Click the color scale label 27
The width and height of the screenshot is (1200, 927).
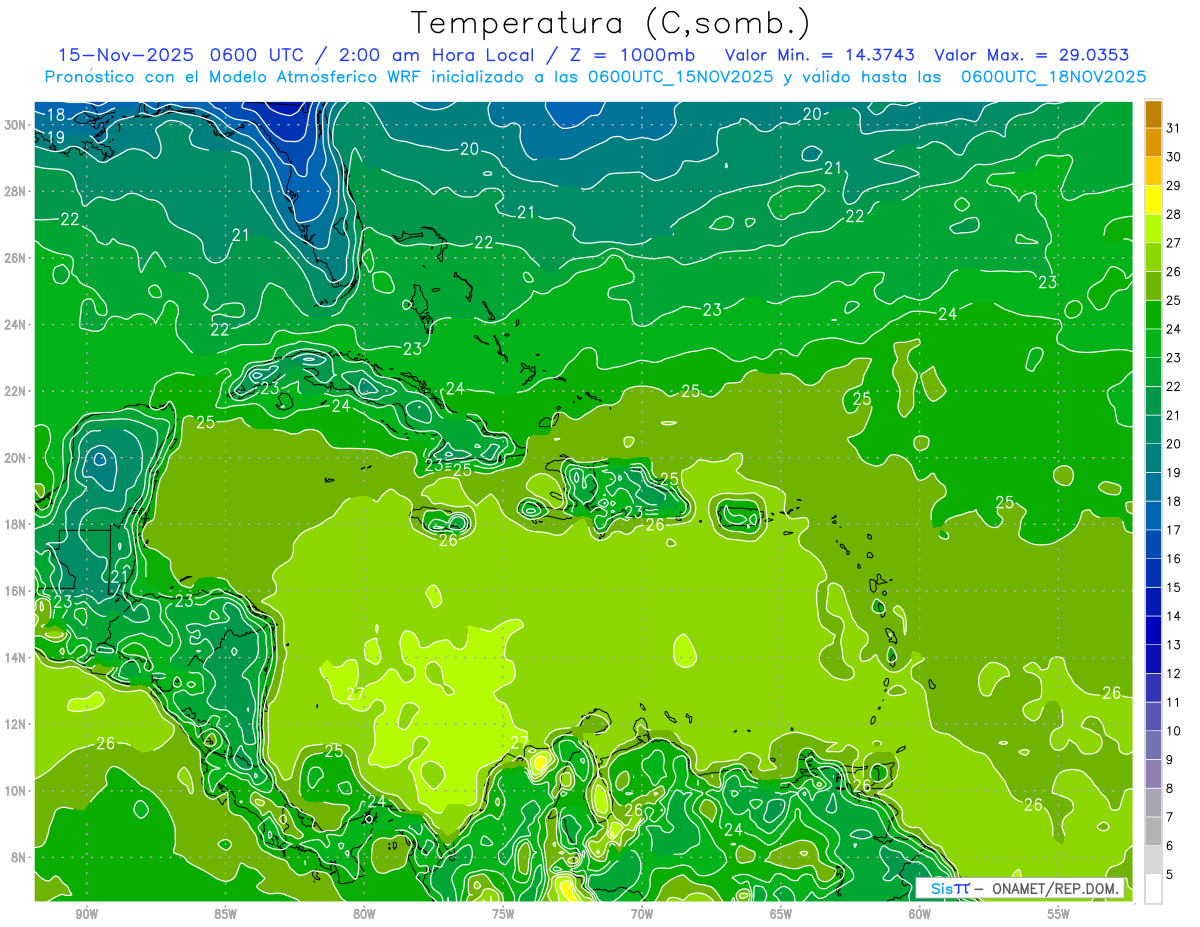[1174, 242]
